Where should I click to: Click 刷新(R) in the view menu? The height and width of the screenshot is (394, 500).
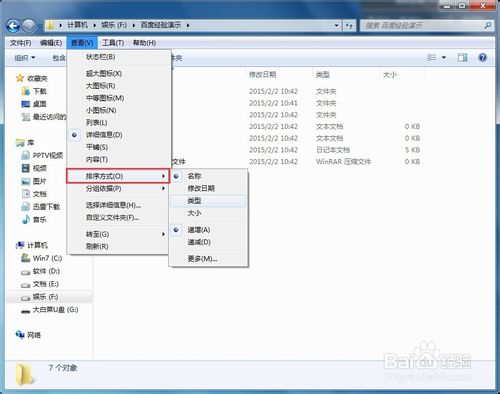click(x=119, y=247)
